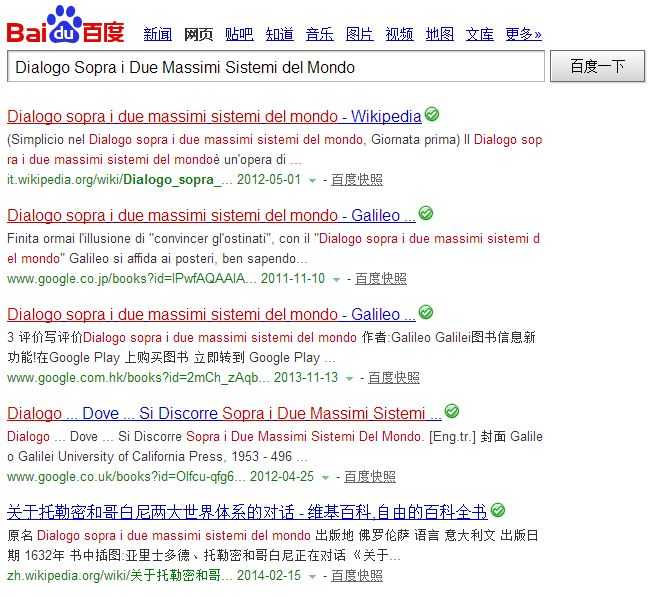Click snippet text starting 原名 Dialogo sopra
Screen dimensions: 653x597
[x=273, y=546]
